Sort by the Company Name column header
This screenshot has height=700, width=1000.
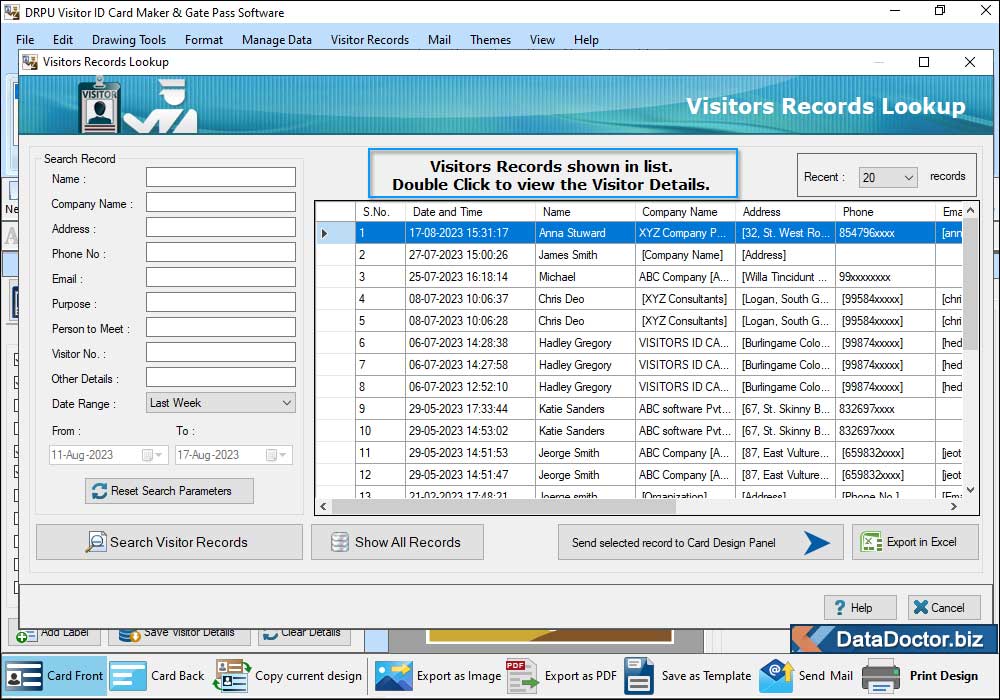[685, 212]
